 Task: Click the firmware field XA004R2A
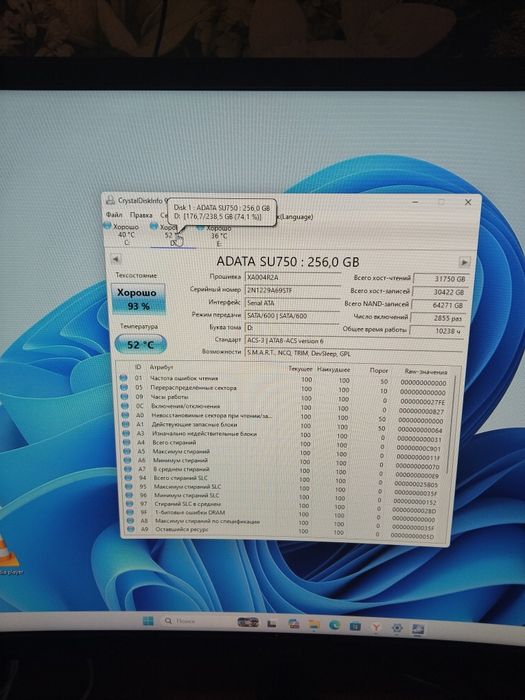click(x=292, y=277)
